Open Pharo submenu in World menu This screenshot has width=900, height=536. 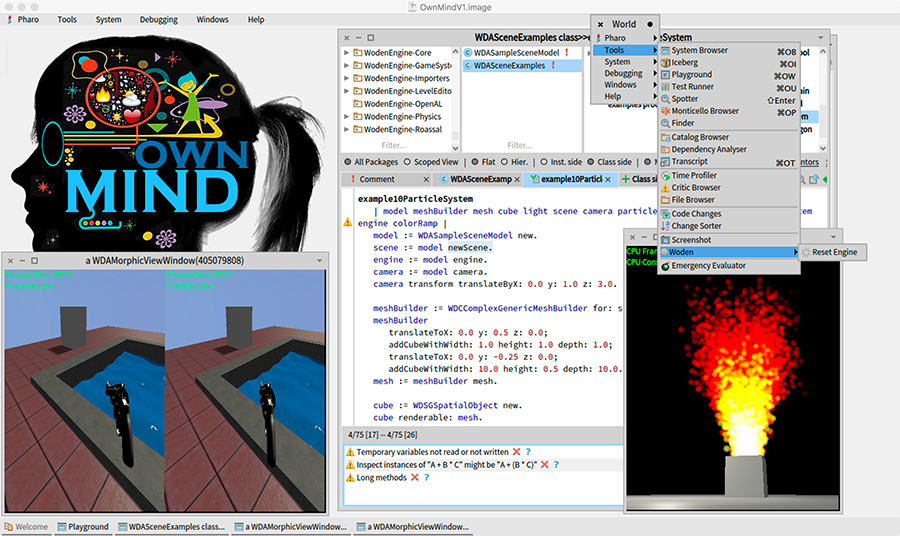[625, 38]
